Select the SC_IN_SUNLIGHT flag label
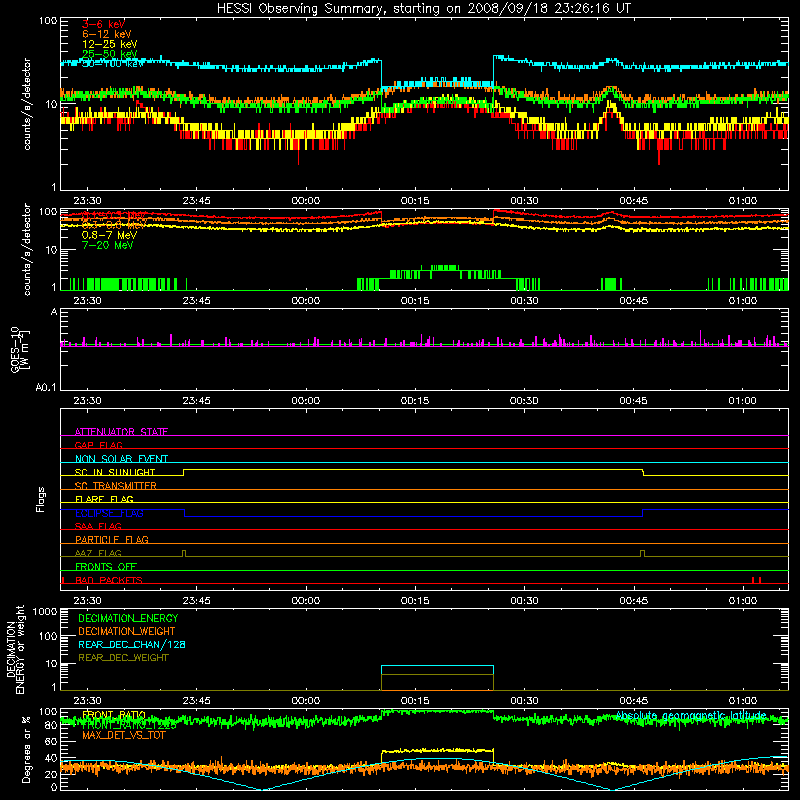Viewport: 800px width, 800px height. click(x=115, y=472)
